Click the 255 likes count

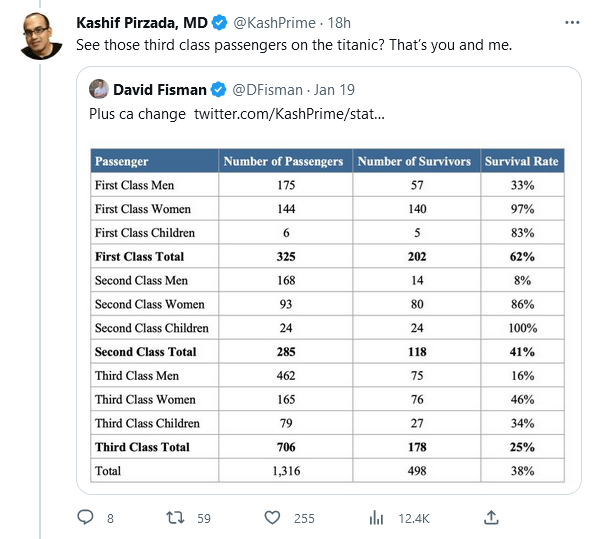pos(304,518)
